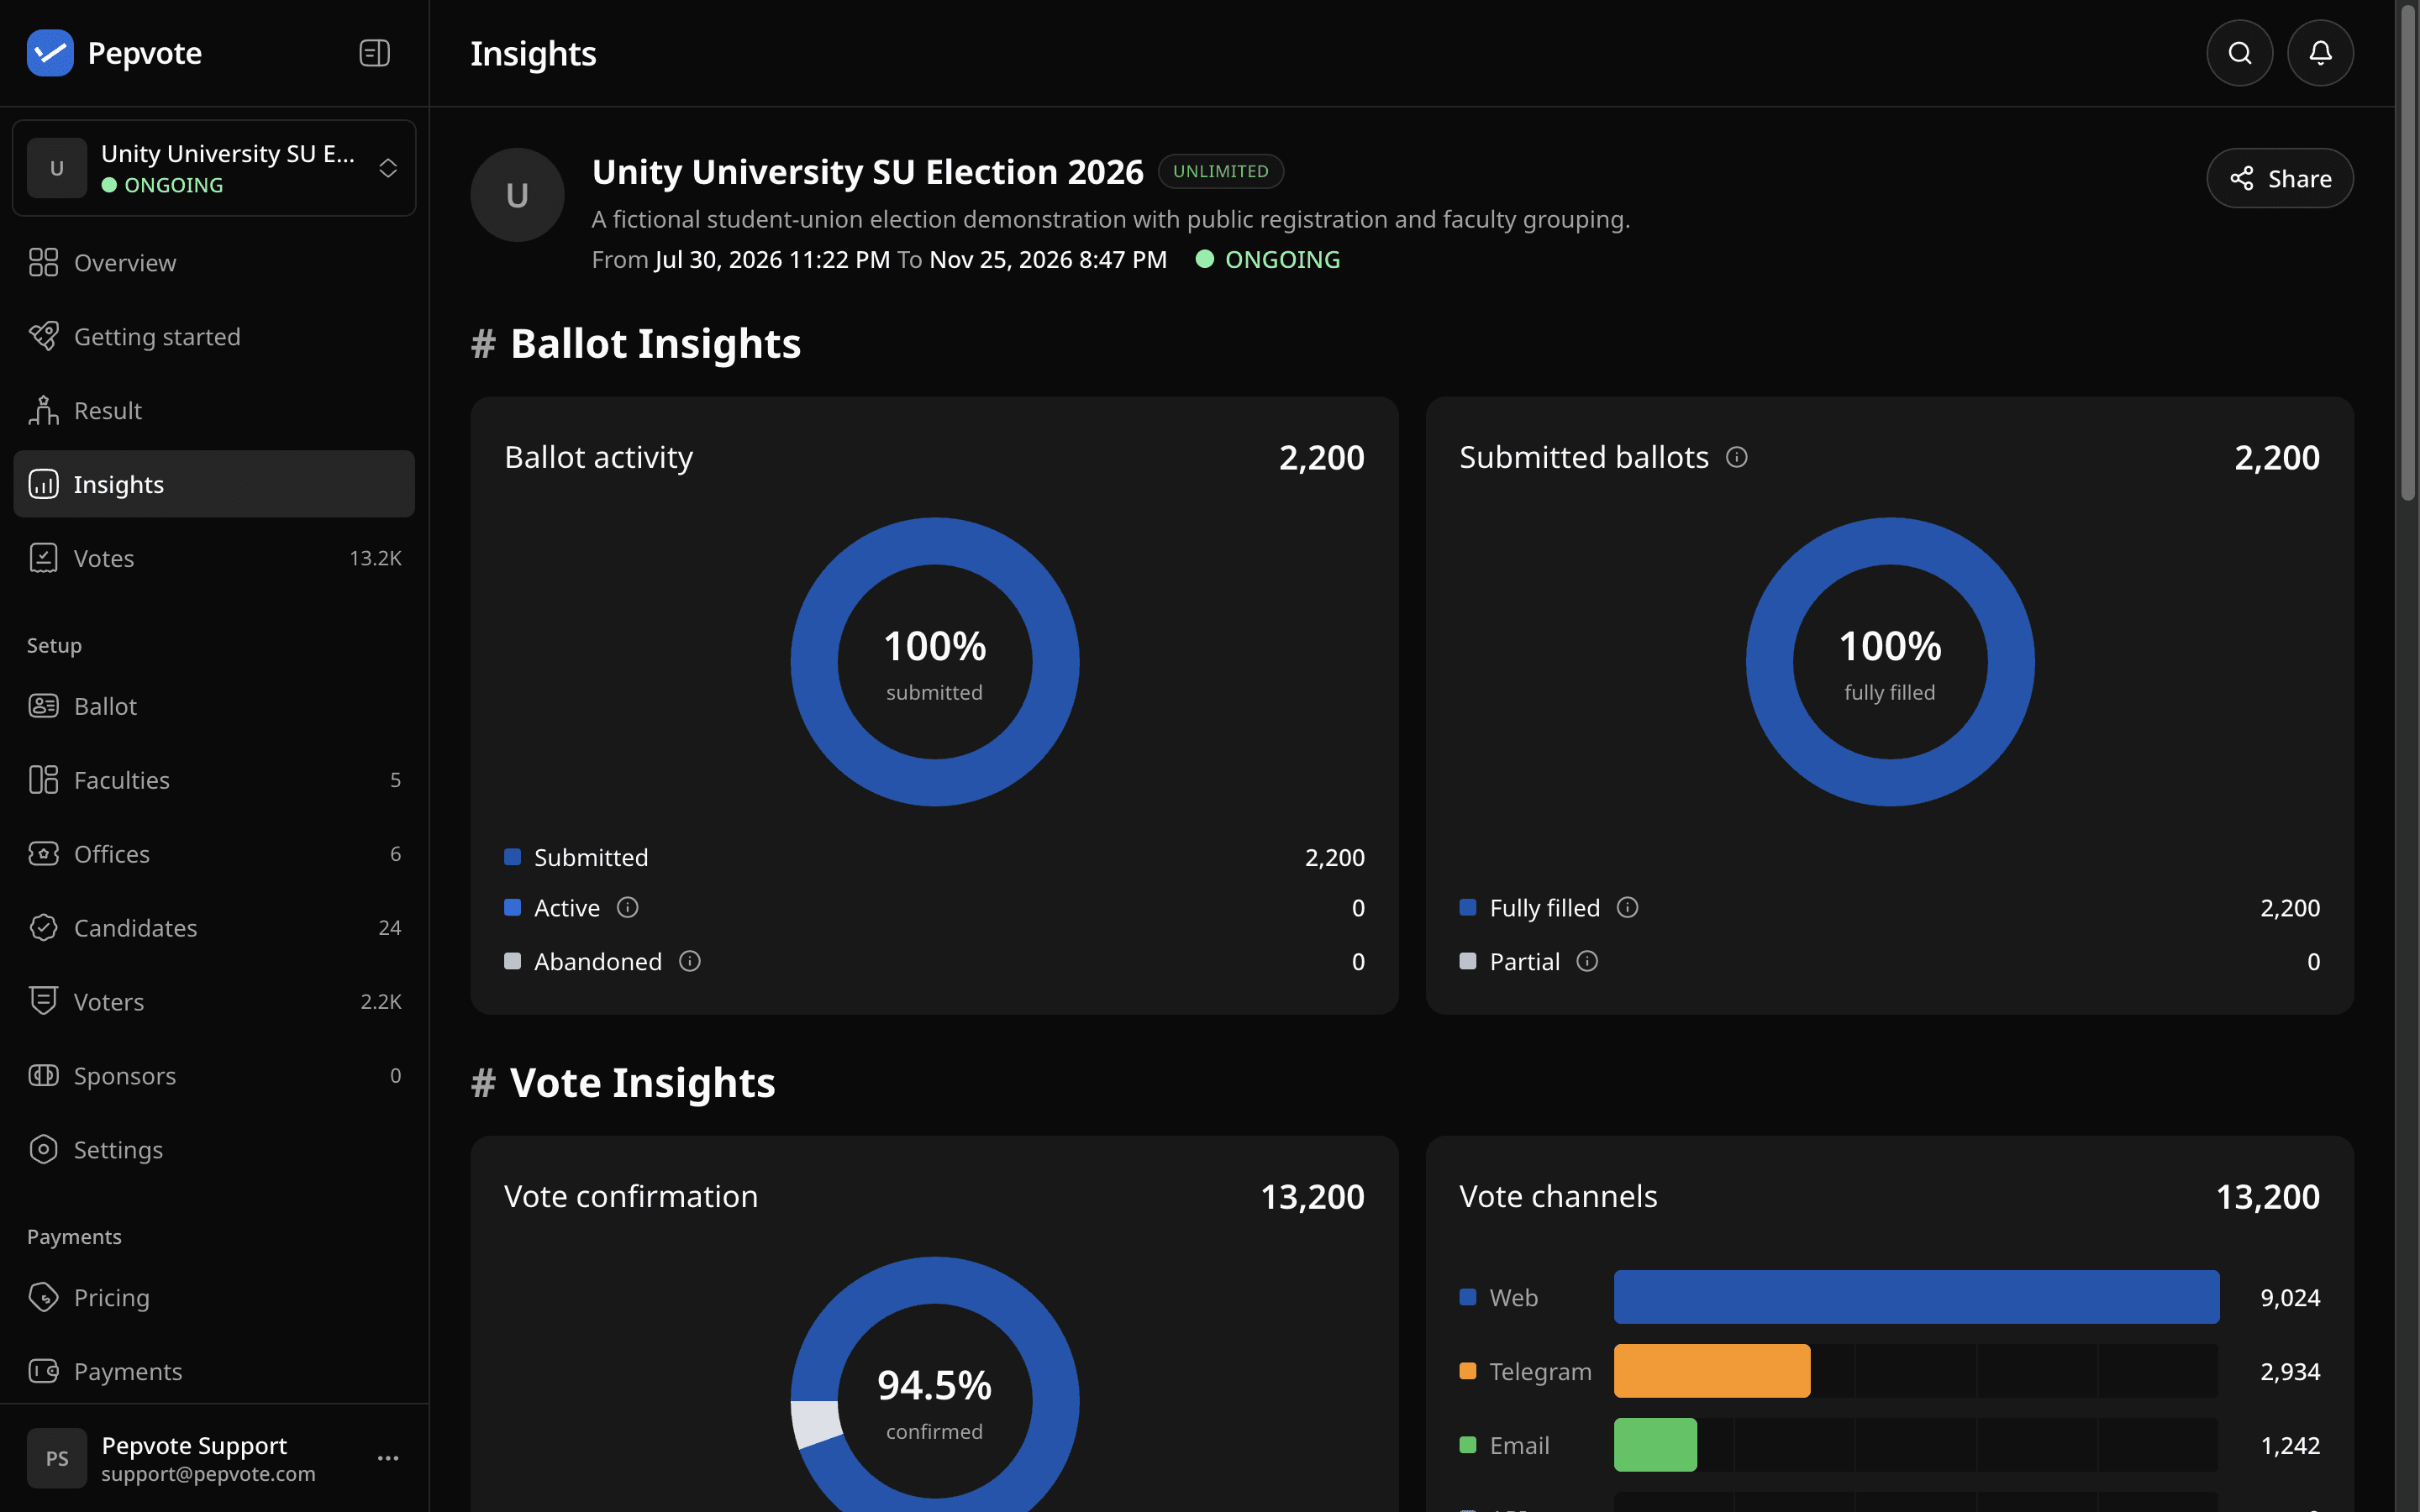Click the ONGOING status in header
The height and width of the screenshot is (1512, 2420).
click(x=1268, y=260)
